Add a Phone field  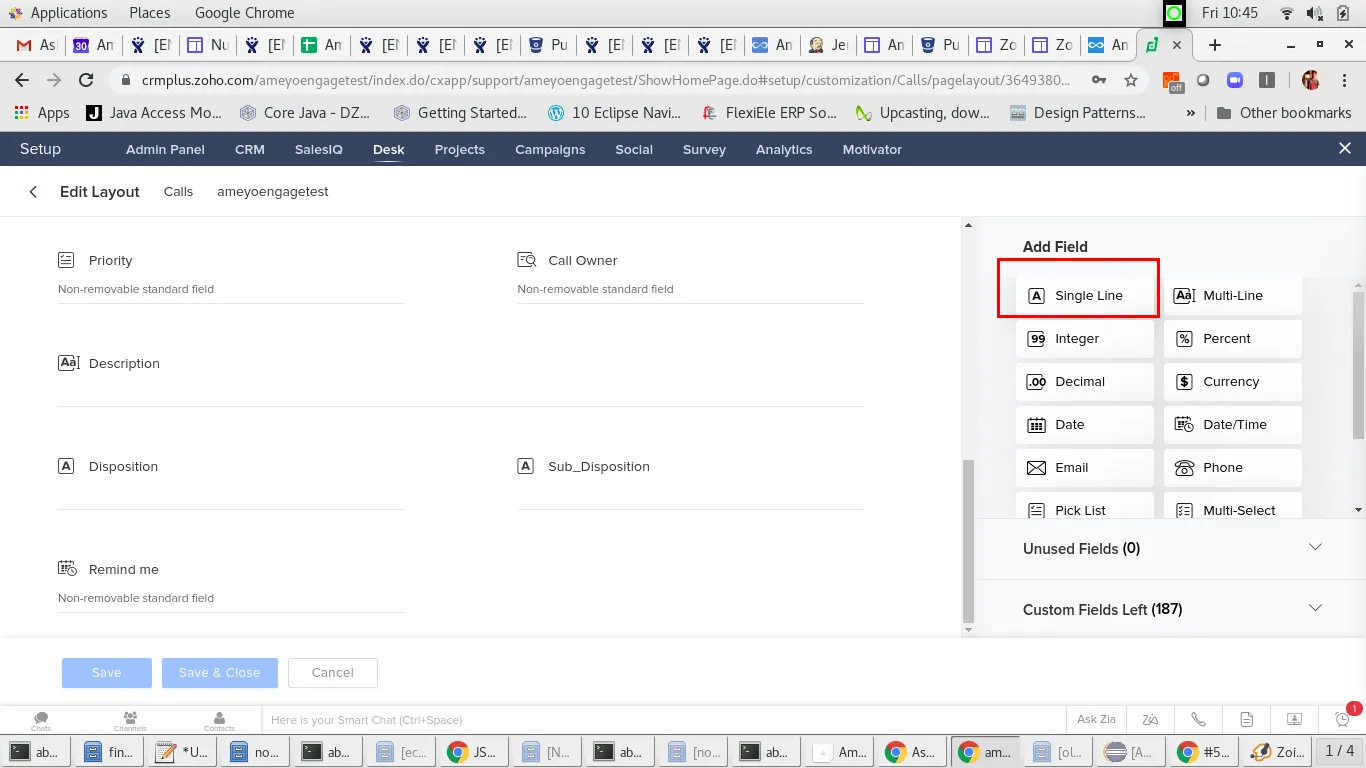(x=1232, y=468)
